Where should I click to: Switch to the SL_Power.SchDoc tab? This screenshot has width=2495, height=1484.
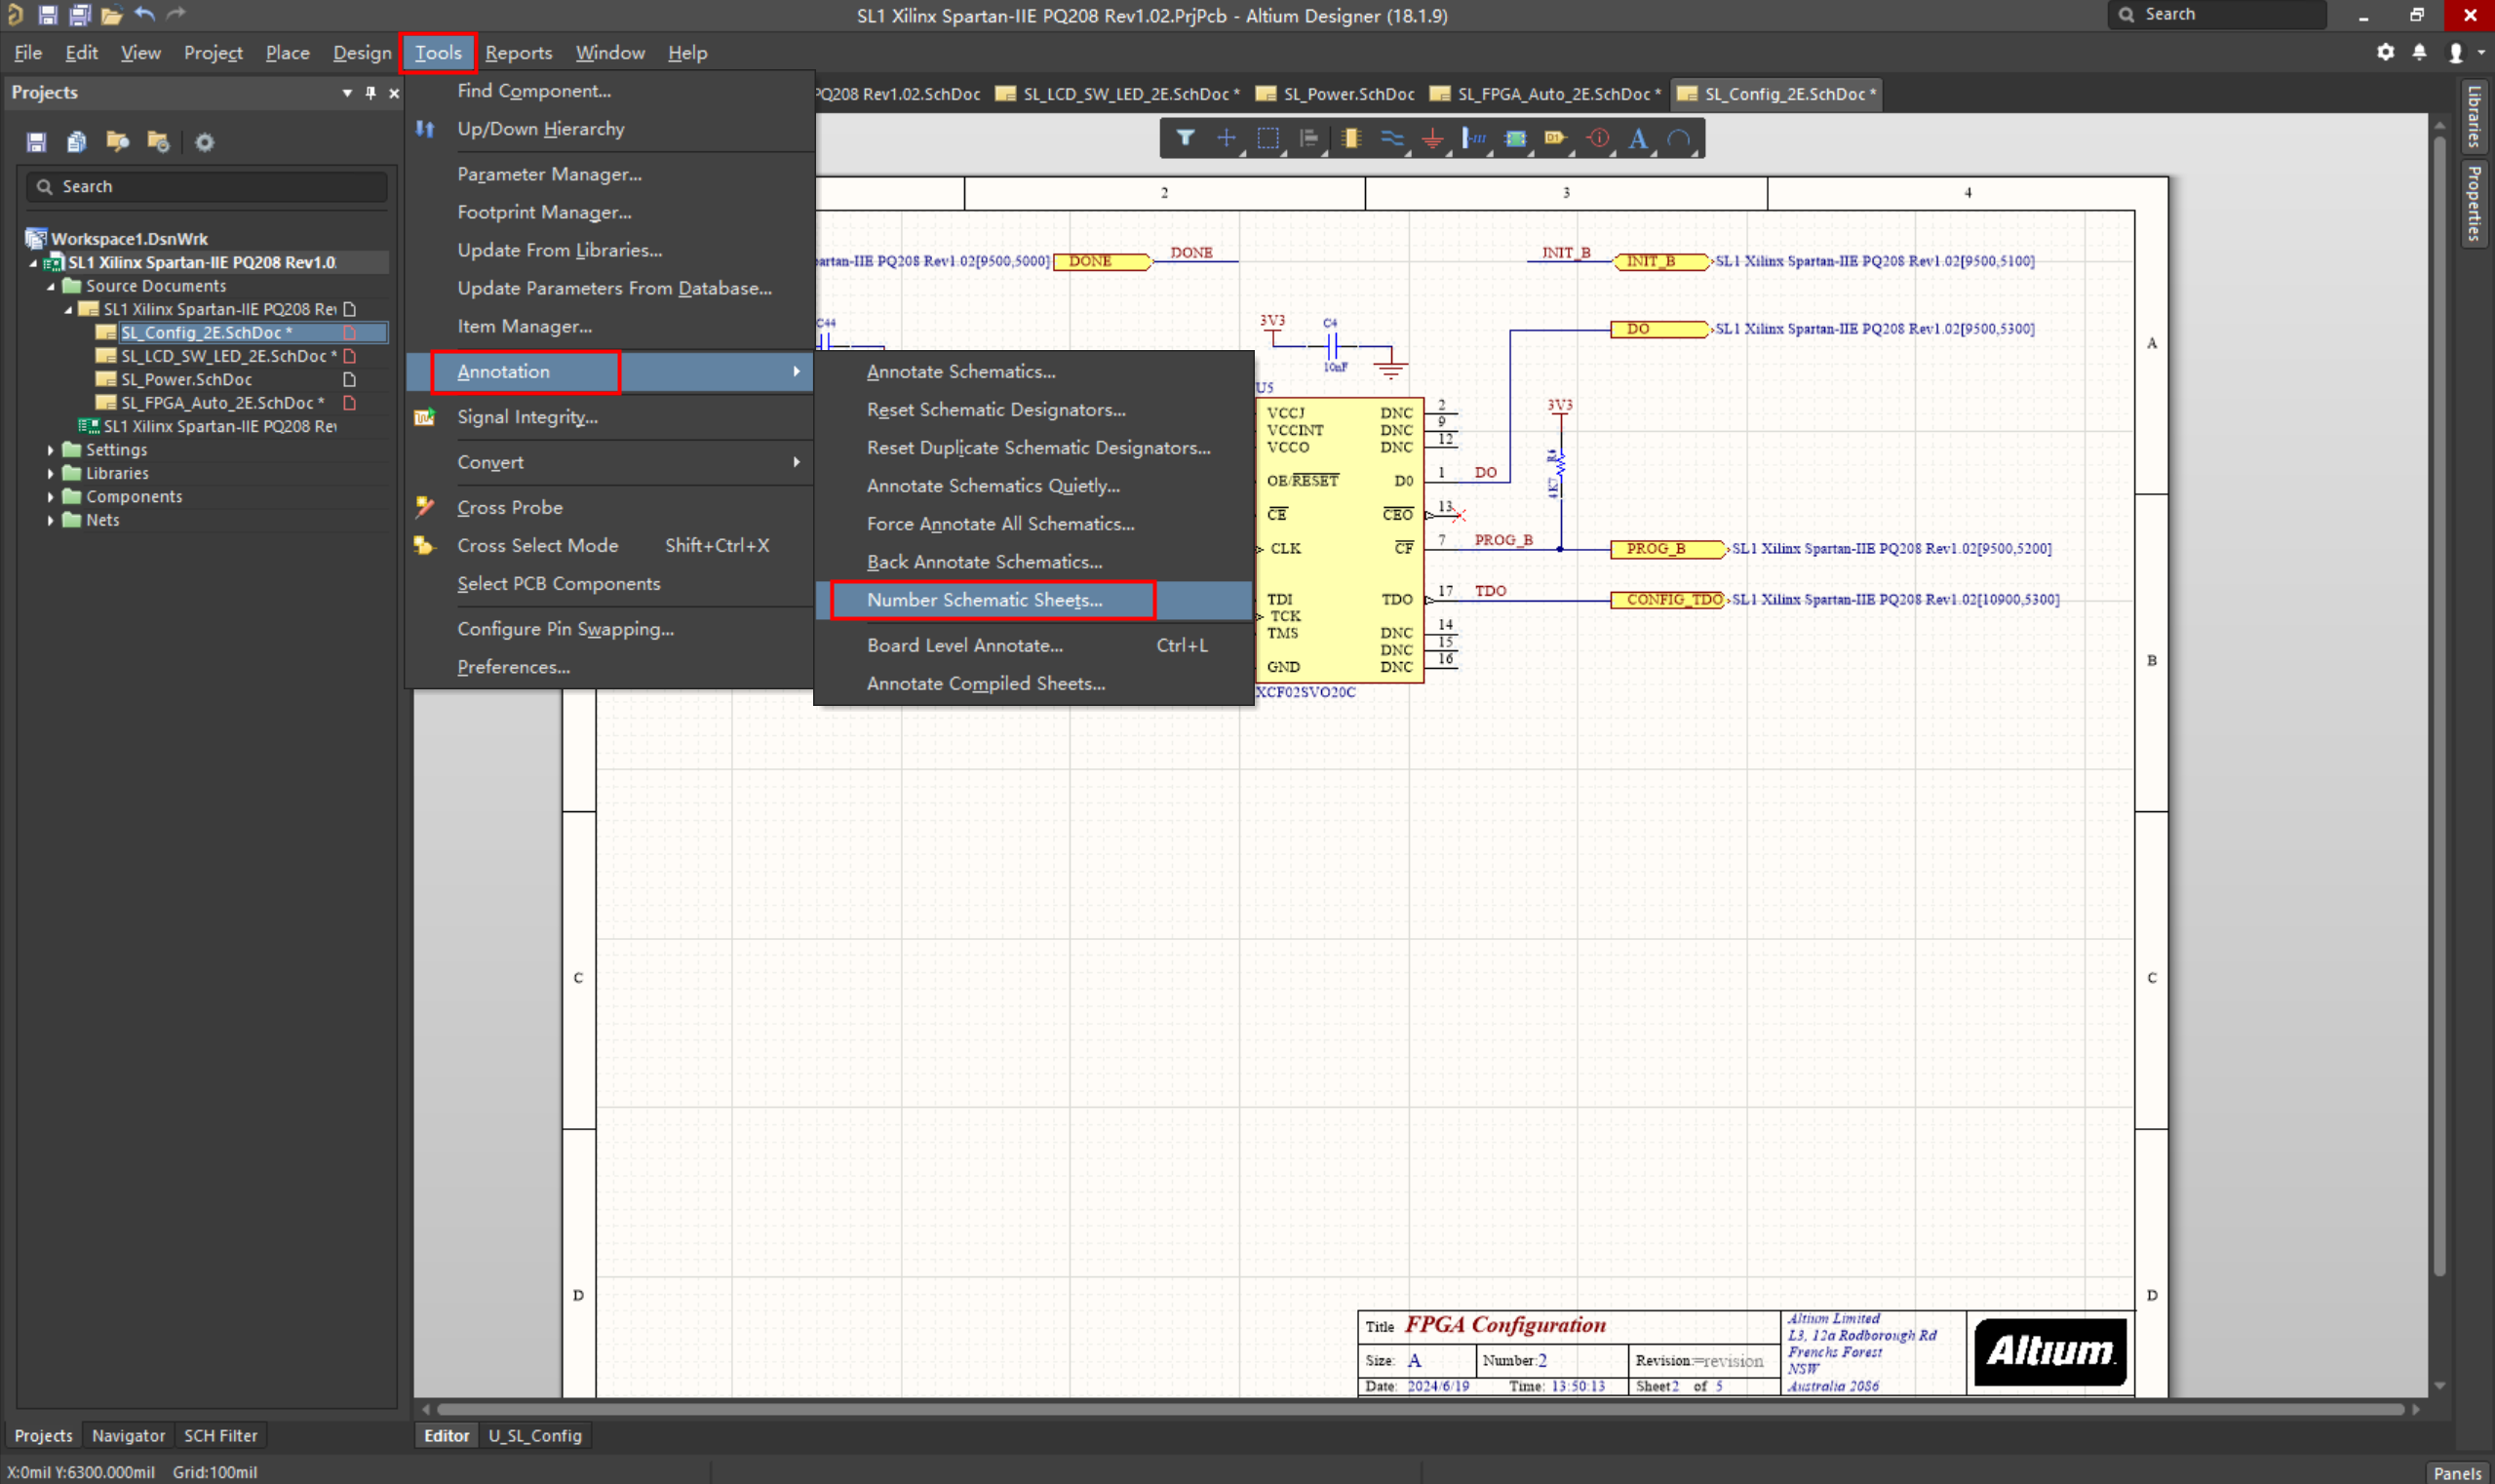(1347, 94)
